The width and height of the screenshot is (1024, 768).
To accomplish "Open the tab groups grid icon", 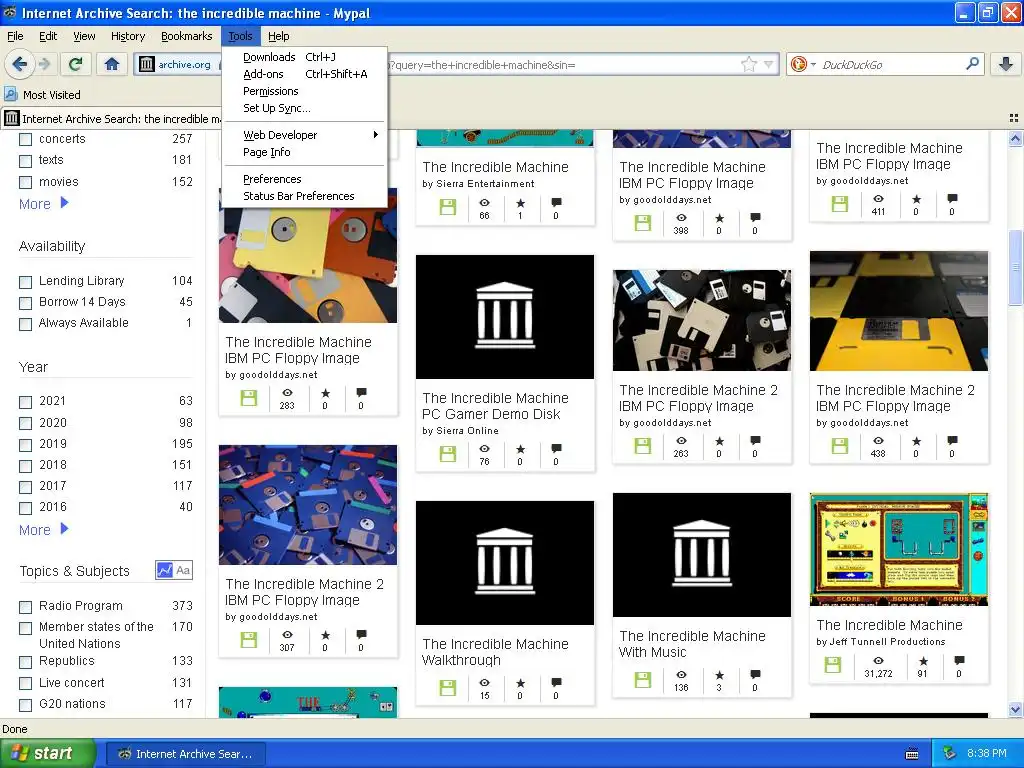I will point(1014,118).
